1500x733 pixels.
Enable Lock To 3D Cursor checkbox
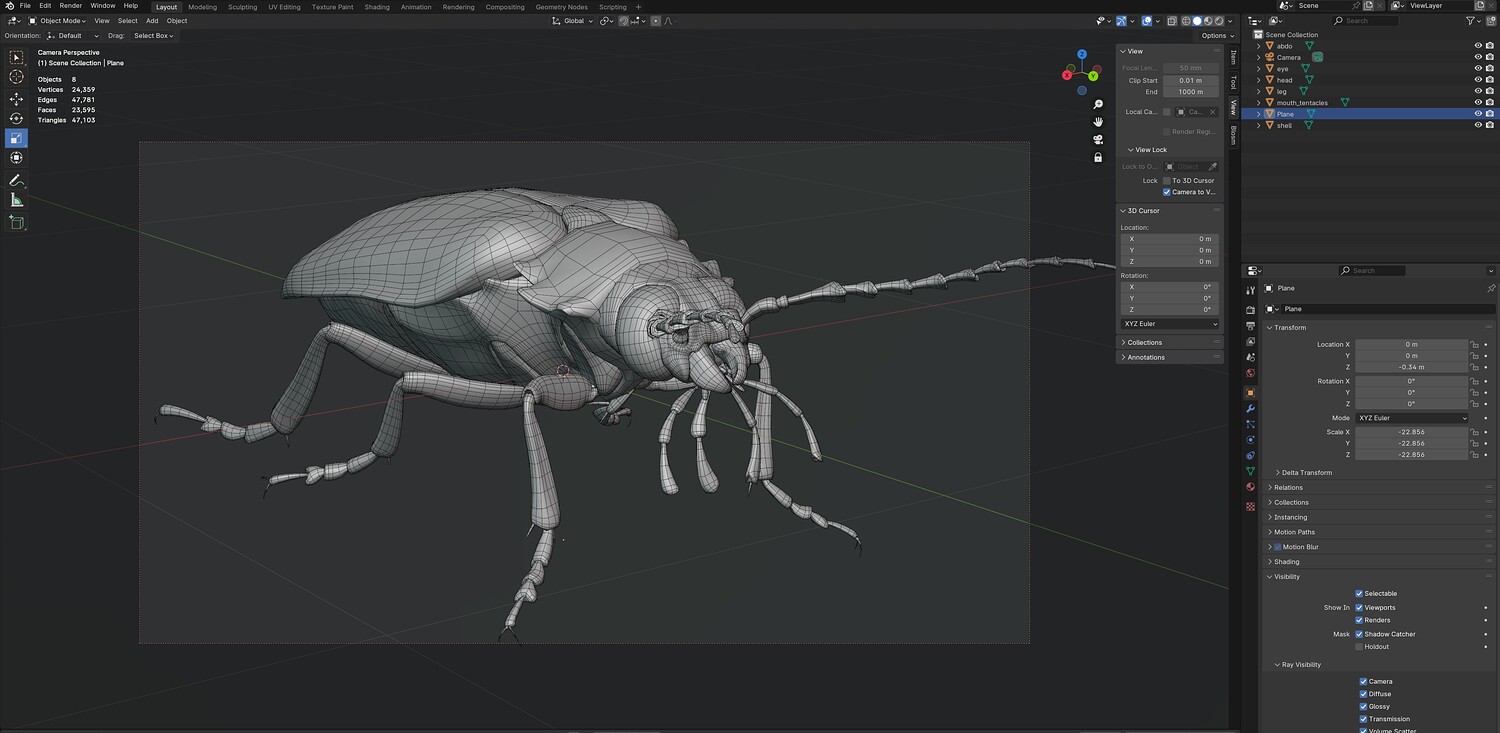coord(1167,181)
